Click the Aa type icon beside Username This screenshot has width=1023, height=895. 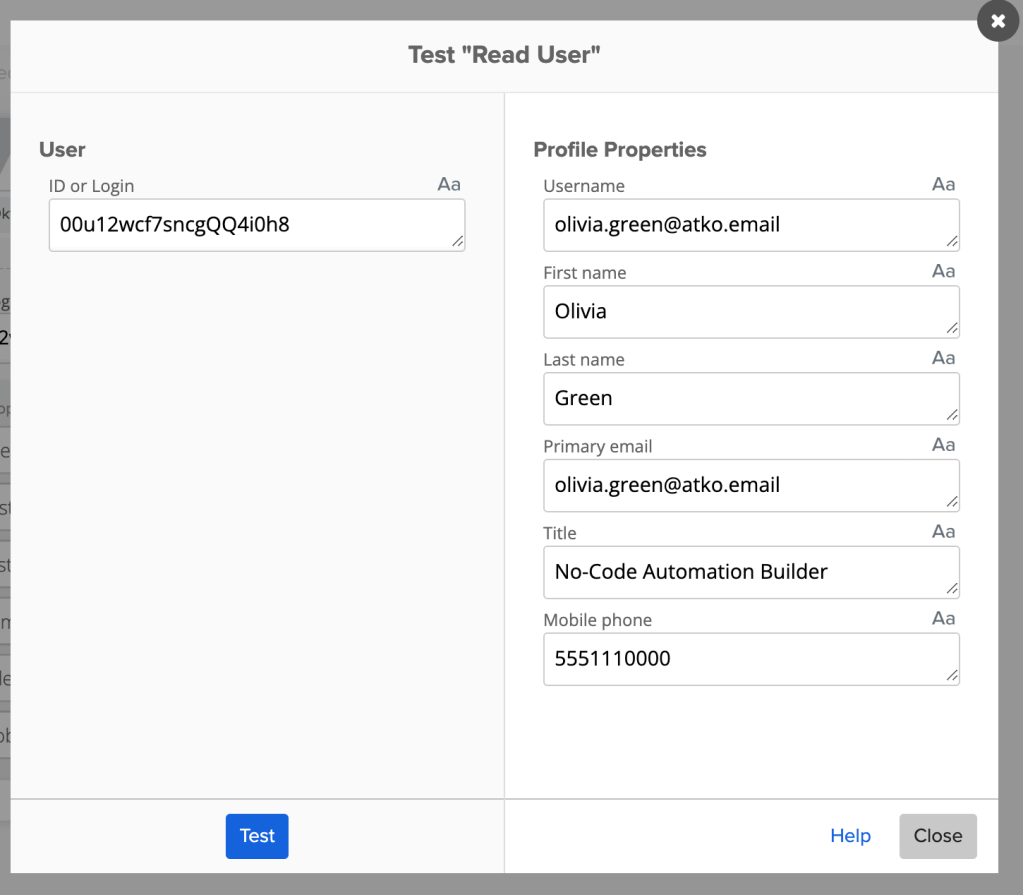(943, 185)
